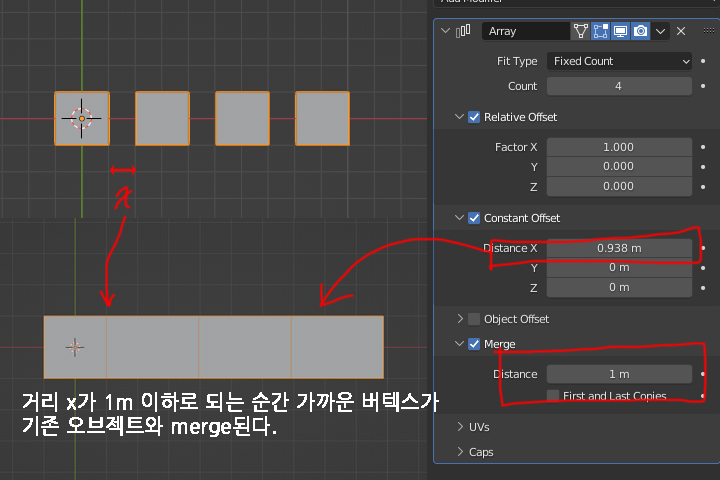Collapse the Constant Offset section
720x480 pixels.
459,218
